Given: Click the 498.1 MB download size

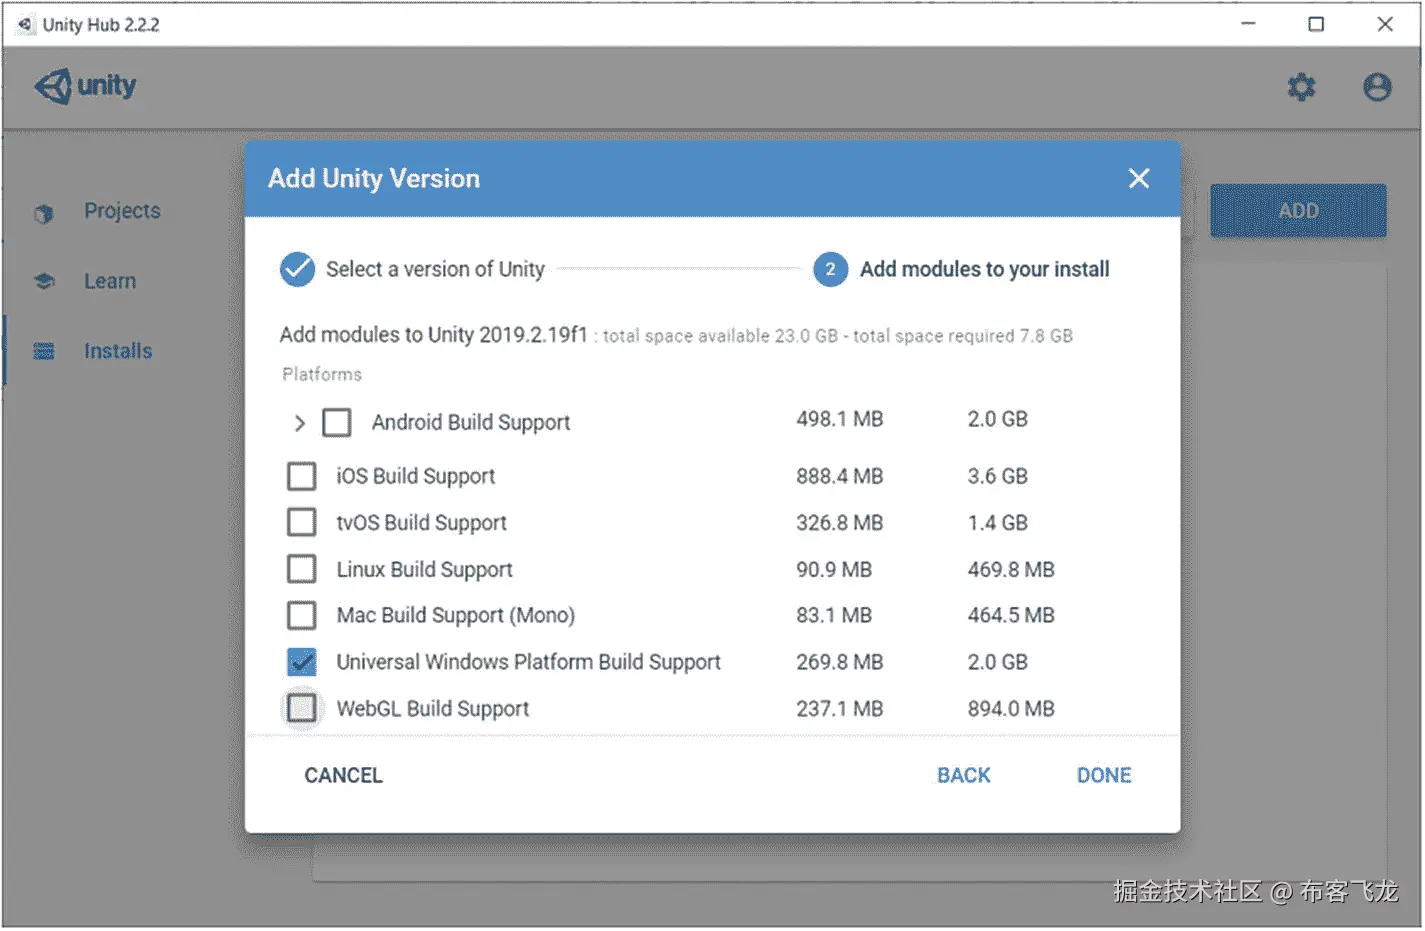Looking at the screenshot, I should pos(839,419).
